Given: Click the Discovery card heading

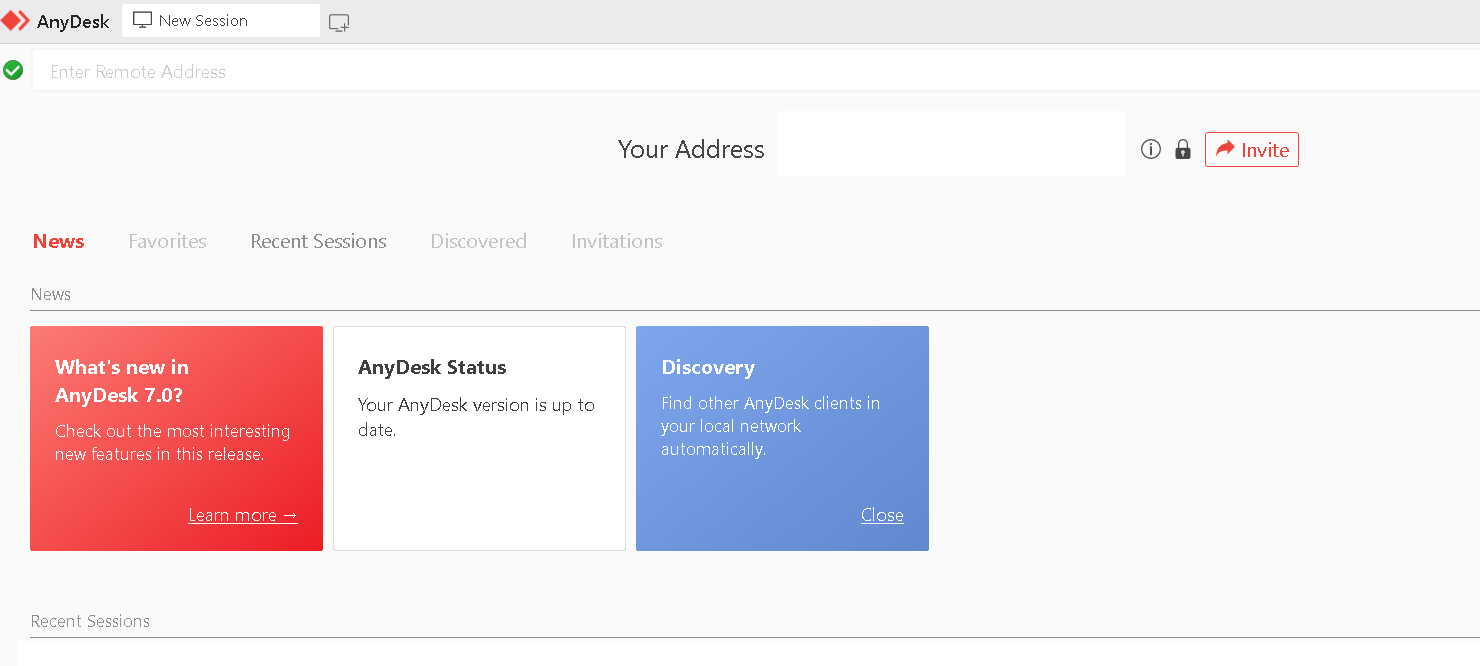Looking at the screenshot, I should pos(708,367).
